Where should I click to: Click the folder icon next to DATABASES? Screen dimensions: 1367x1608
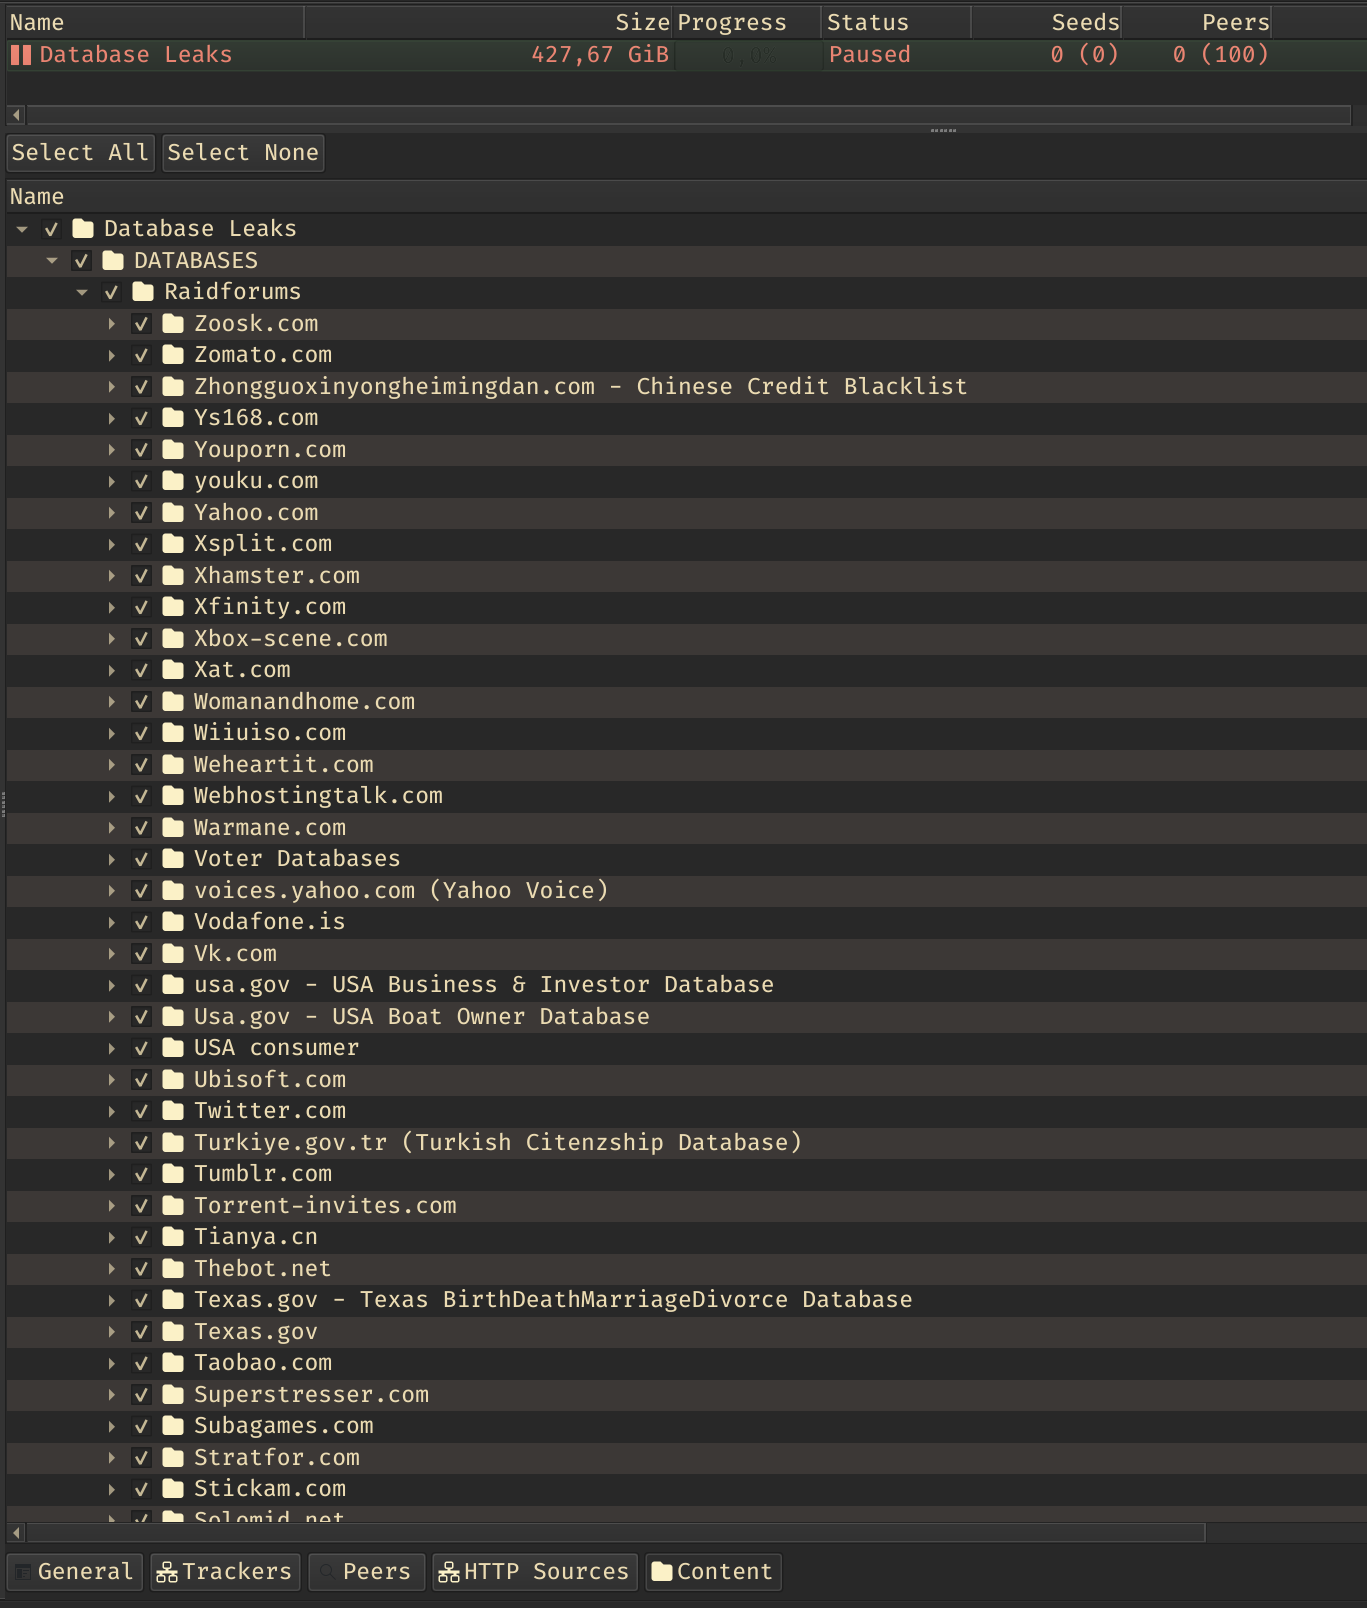pos(113,261)
